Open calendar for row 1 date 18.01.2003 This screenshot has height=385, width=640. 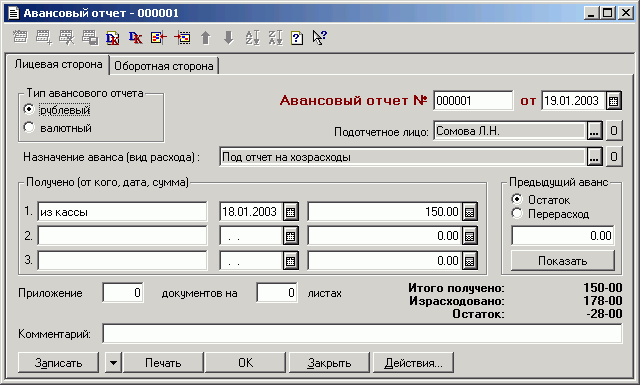(x=290, y=212)
